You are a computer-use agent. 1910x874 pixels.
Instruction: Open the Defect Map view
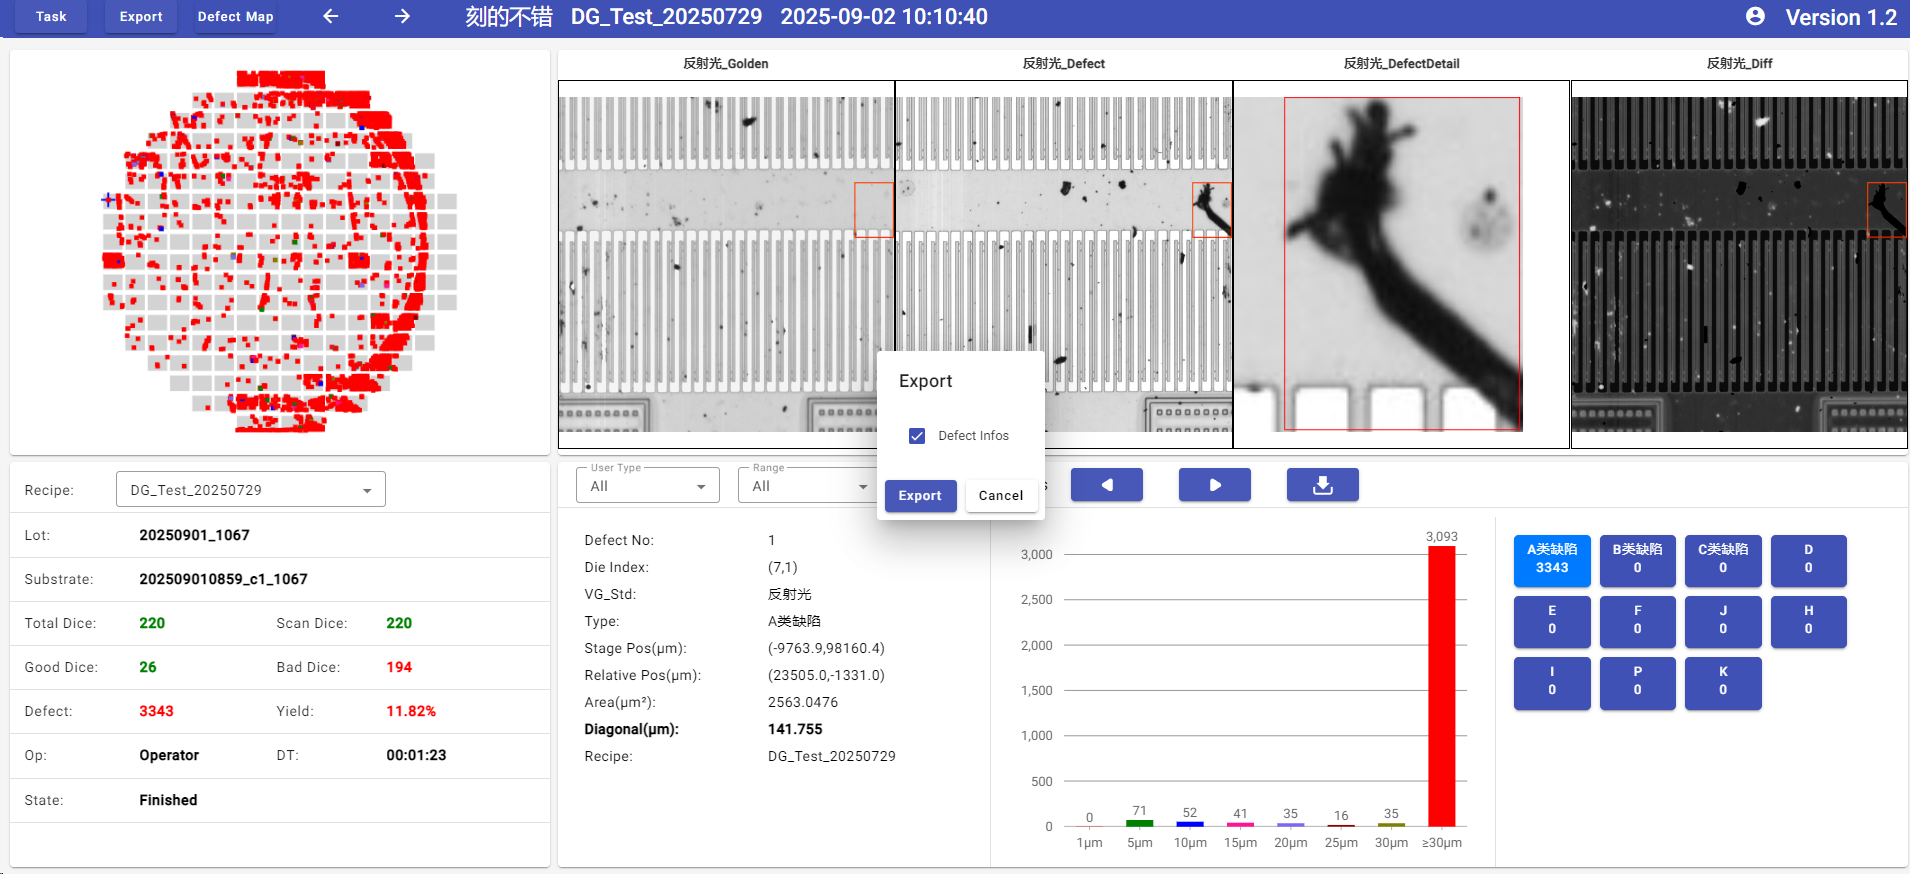click(x=235, y=17)
